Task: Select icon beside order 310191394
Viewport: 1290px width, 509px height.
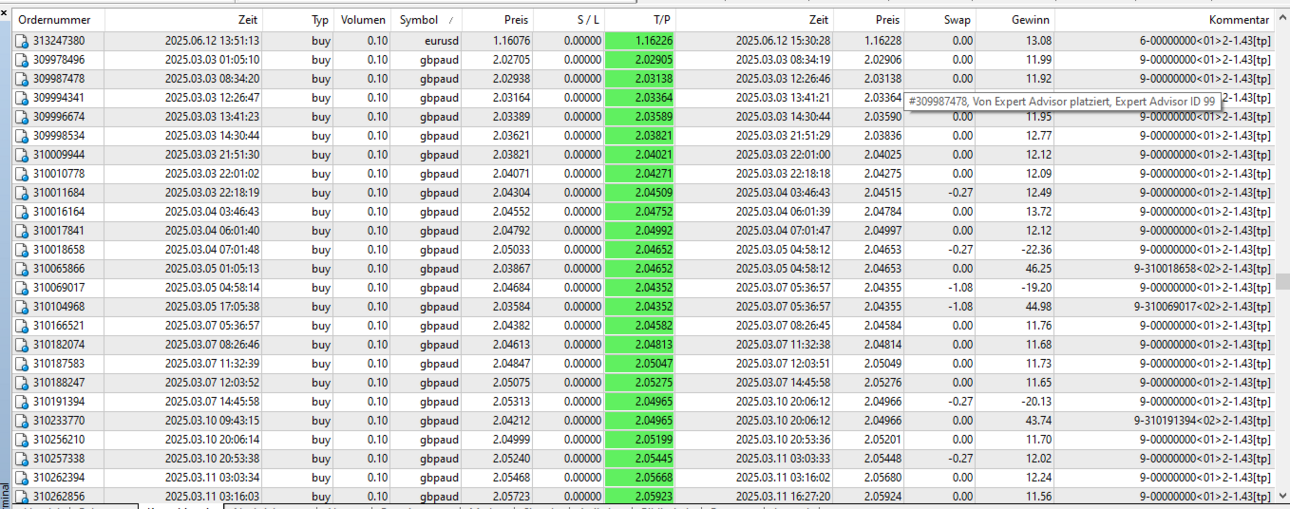Action: [22, 402]
